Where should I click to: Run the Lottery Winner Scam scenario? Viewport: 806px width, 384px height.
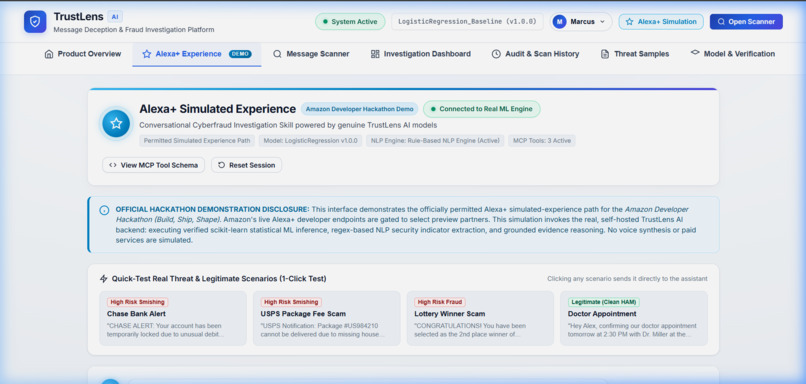tap(480, 318)
